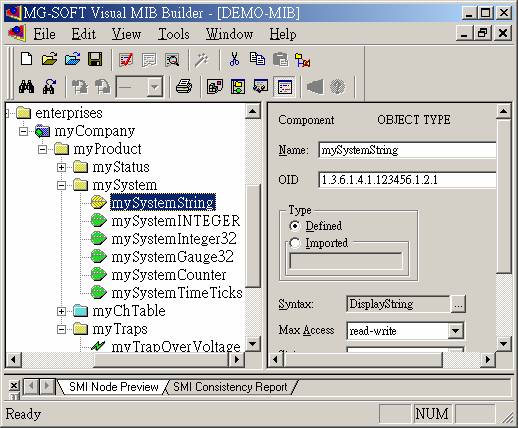This screenshot has height=428, width=518.
Task: Click the Copy icon in toolbar
Action: click(x=257, y=59)
